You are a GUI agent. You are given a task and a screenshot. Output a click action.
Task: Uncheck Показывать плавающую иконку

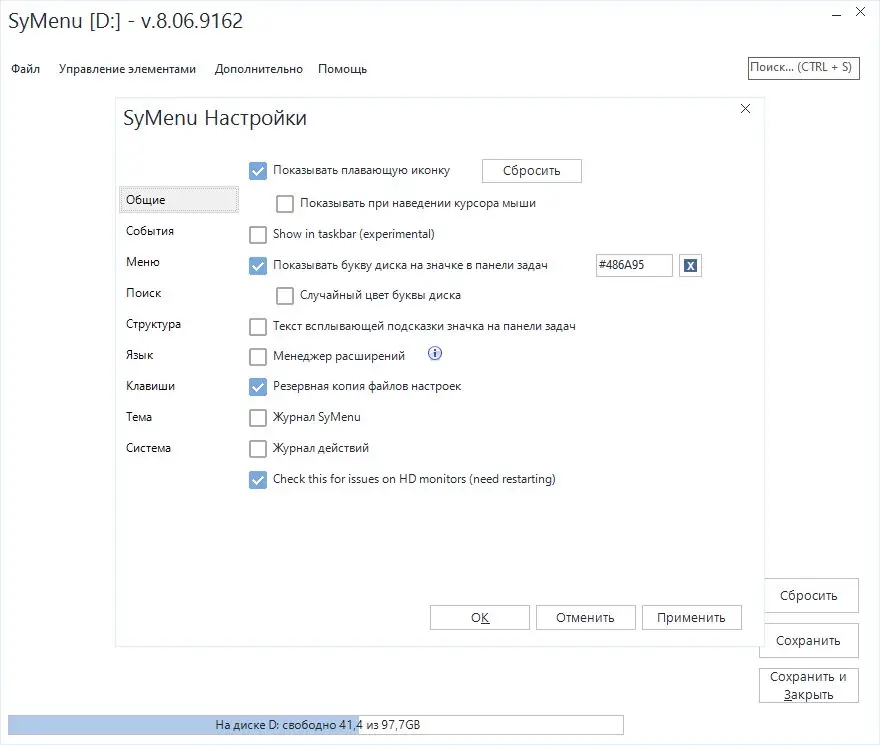coord(258,171)
